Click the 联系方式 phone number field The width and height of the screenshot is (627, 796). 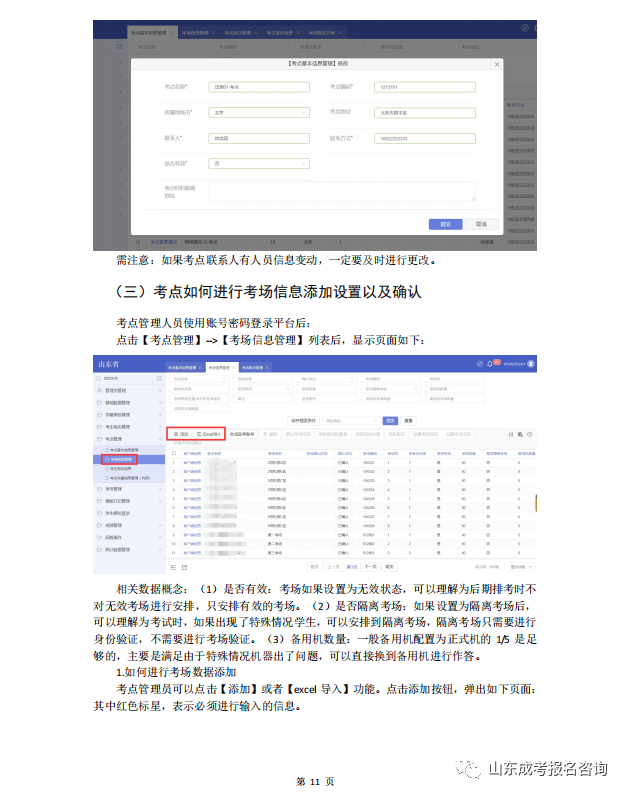tap(424, 139)
